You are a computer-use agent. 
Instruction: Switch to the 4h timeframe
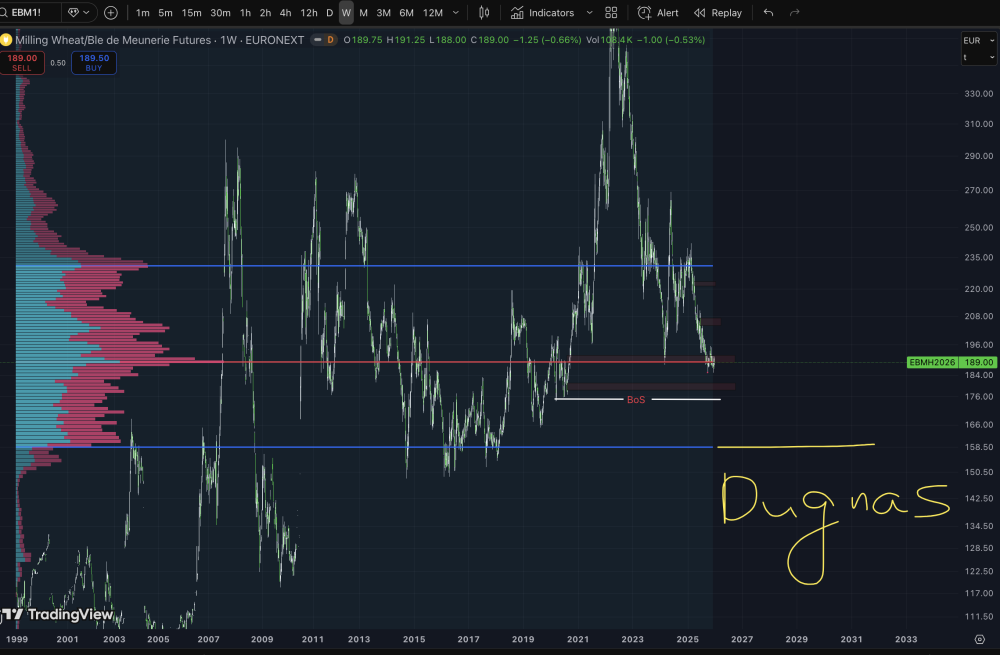tap(285, 13)
